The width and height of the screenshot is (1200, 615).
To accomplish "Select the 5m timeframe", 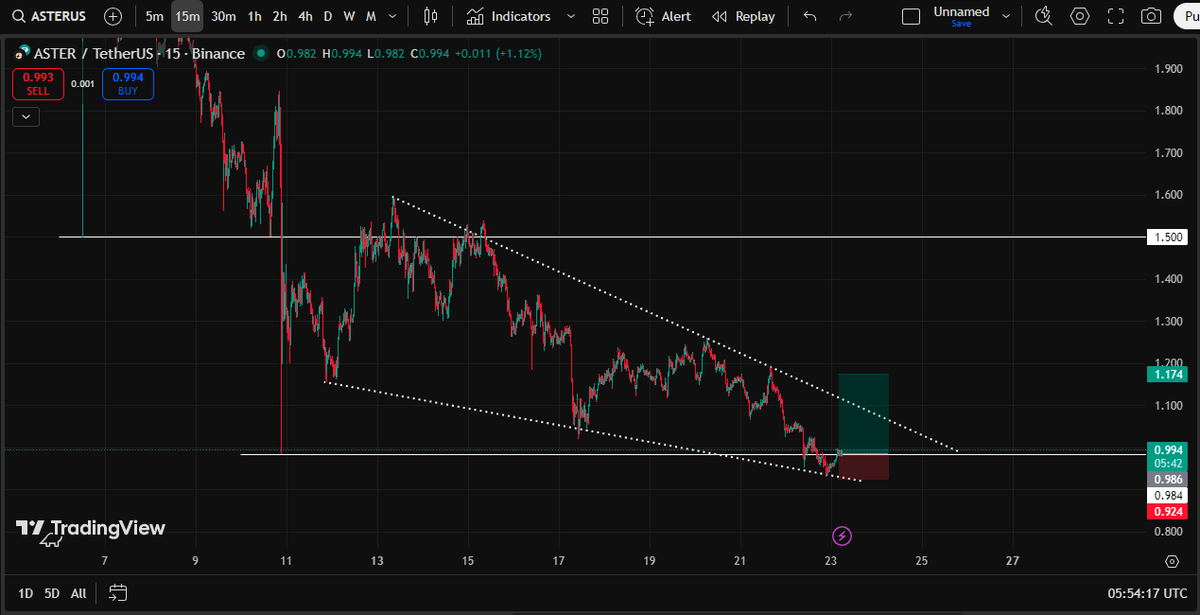I will pos(154,17).
